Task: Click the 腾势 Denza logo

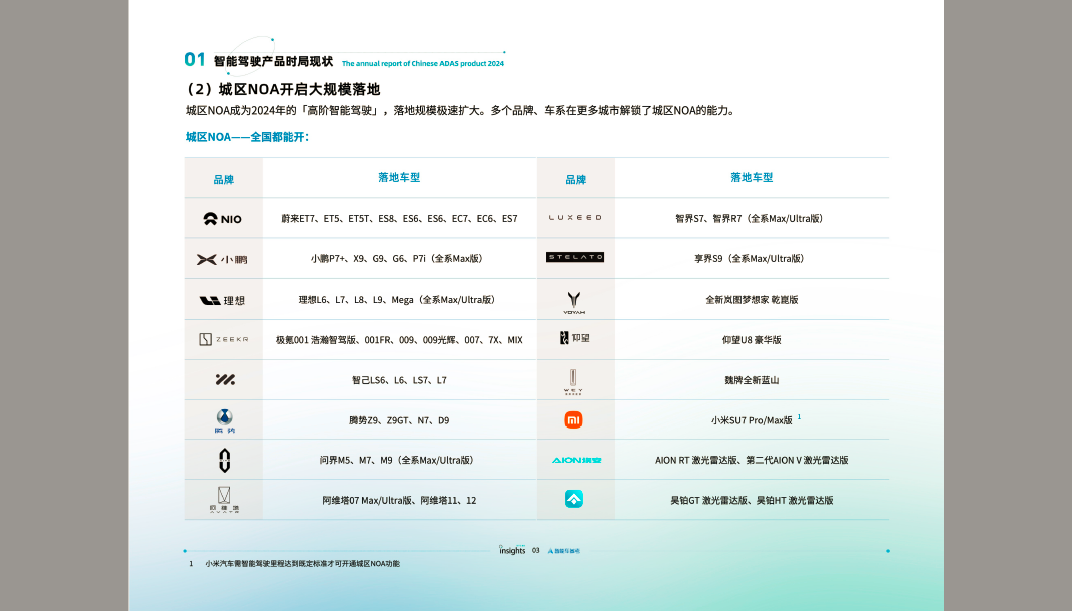Action: tap(224, 421)
